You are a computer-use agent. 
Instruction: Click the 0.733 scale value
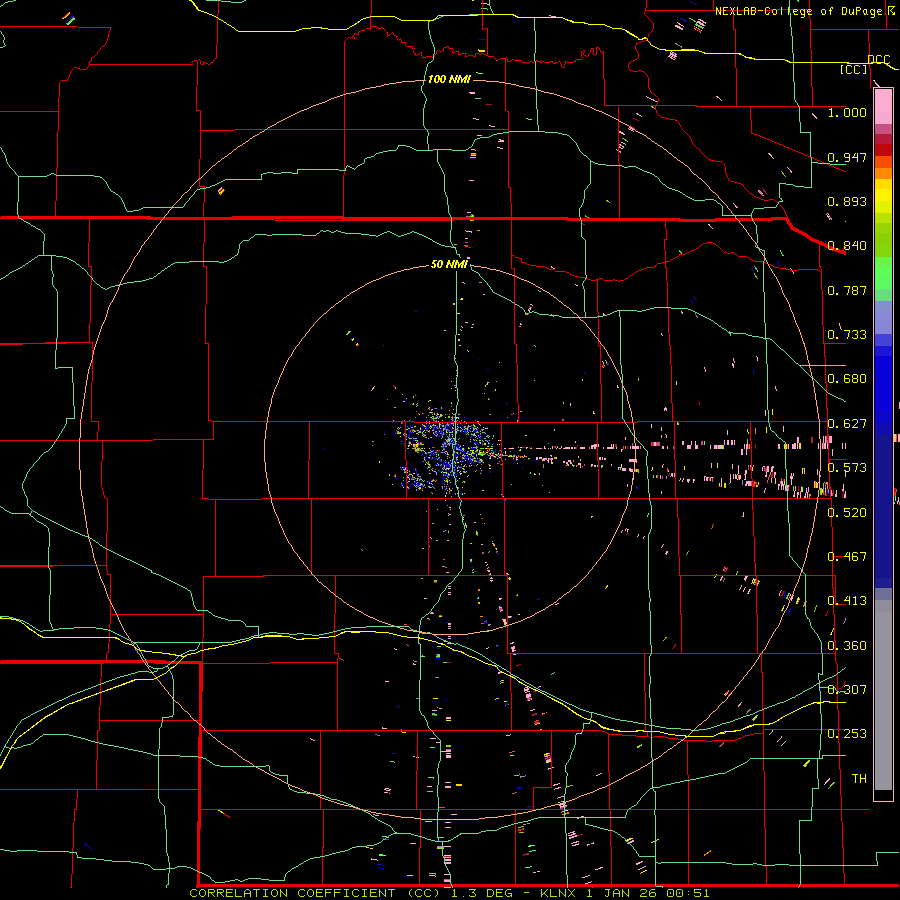click(847, 335)
